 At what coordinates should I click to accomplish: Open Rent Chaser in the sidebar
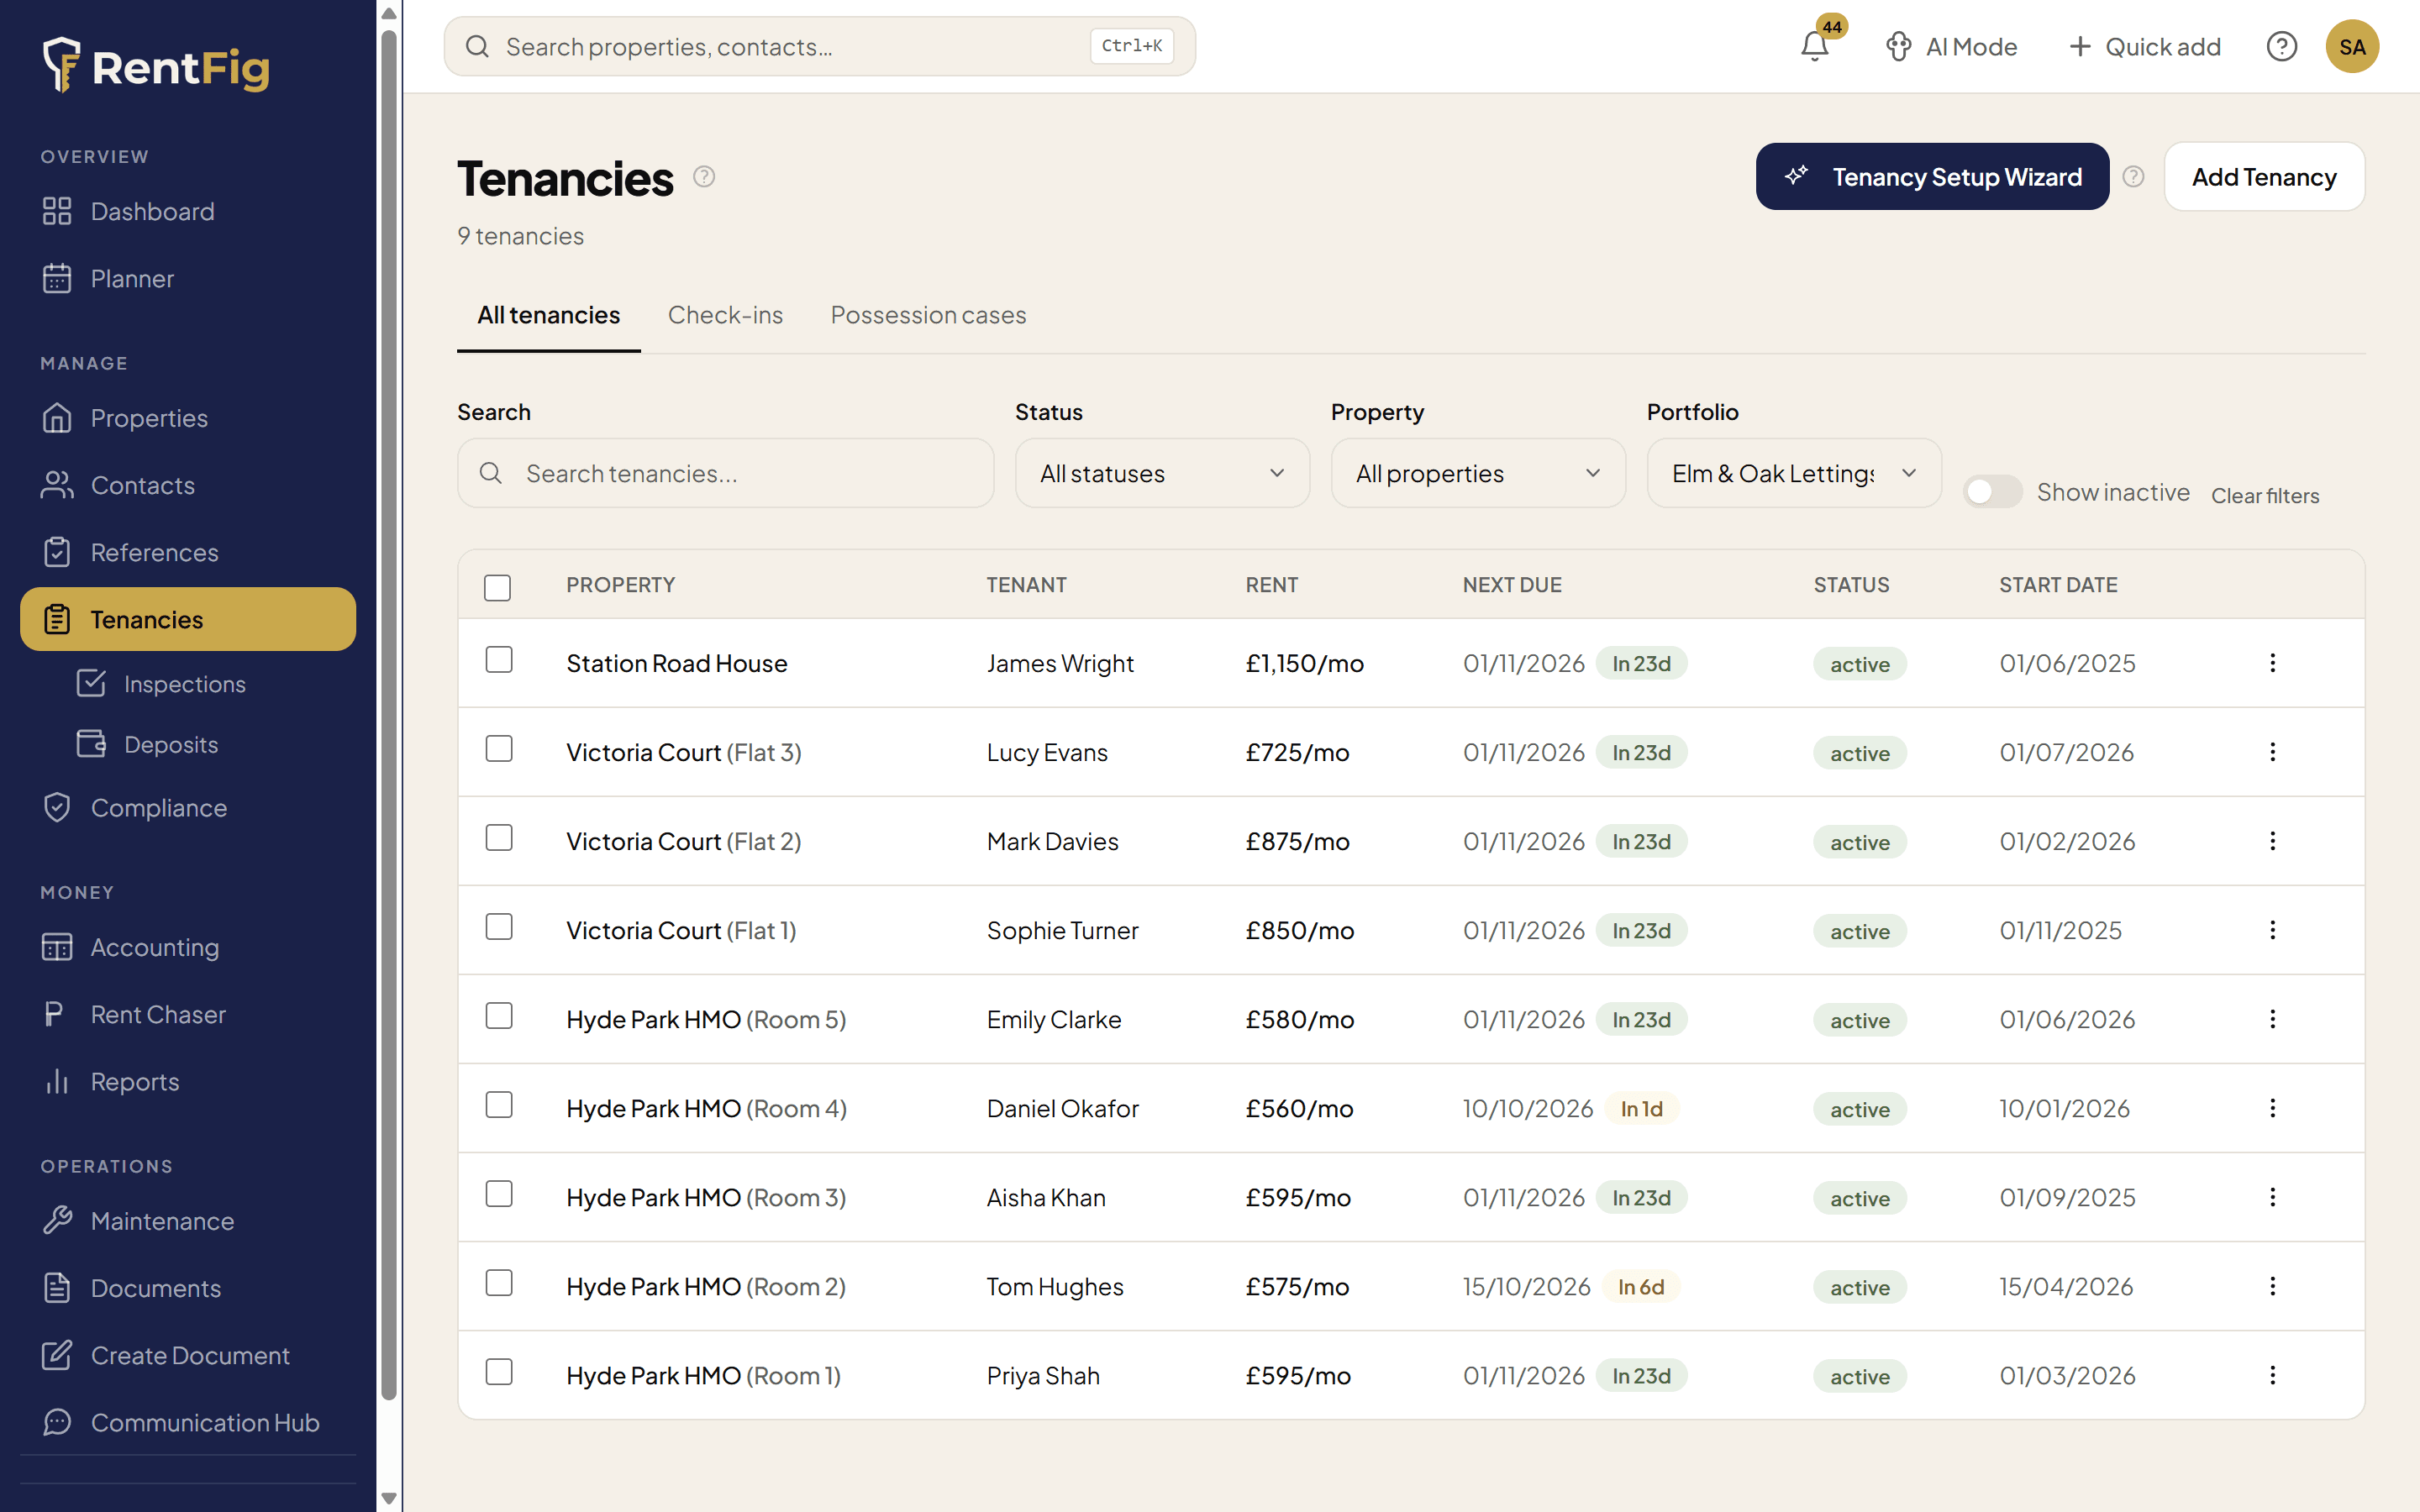(x=188, y=1014)
